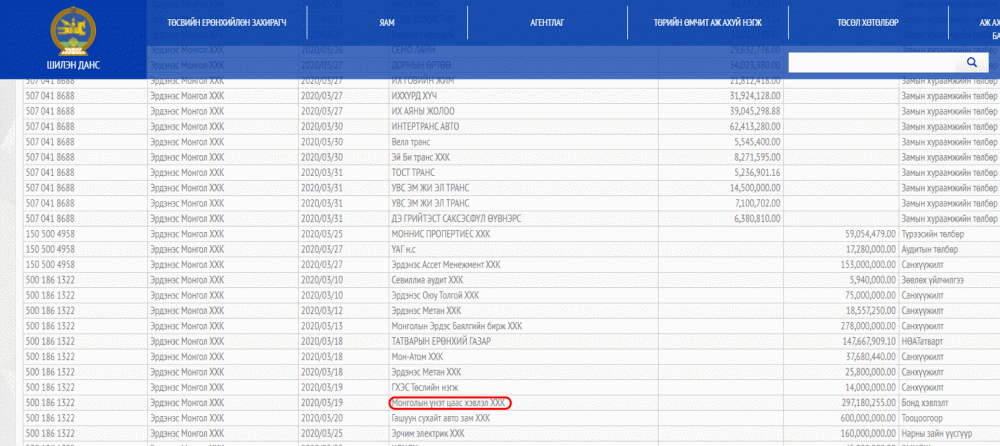
Task: Open the ТӨСВИЙН ЕРӨНХИЙЛӨН ЗАХИРАГЧ menu
Action: tap(226, 22)
